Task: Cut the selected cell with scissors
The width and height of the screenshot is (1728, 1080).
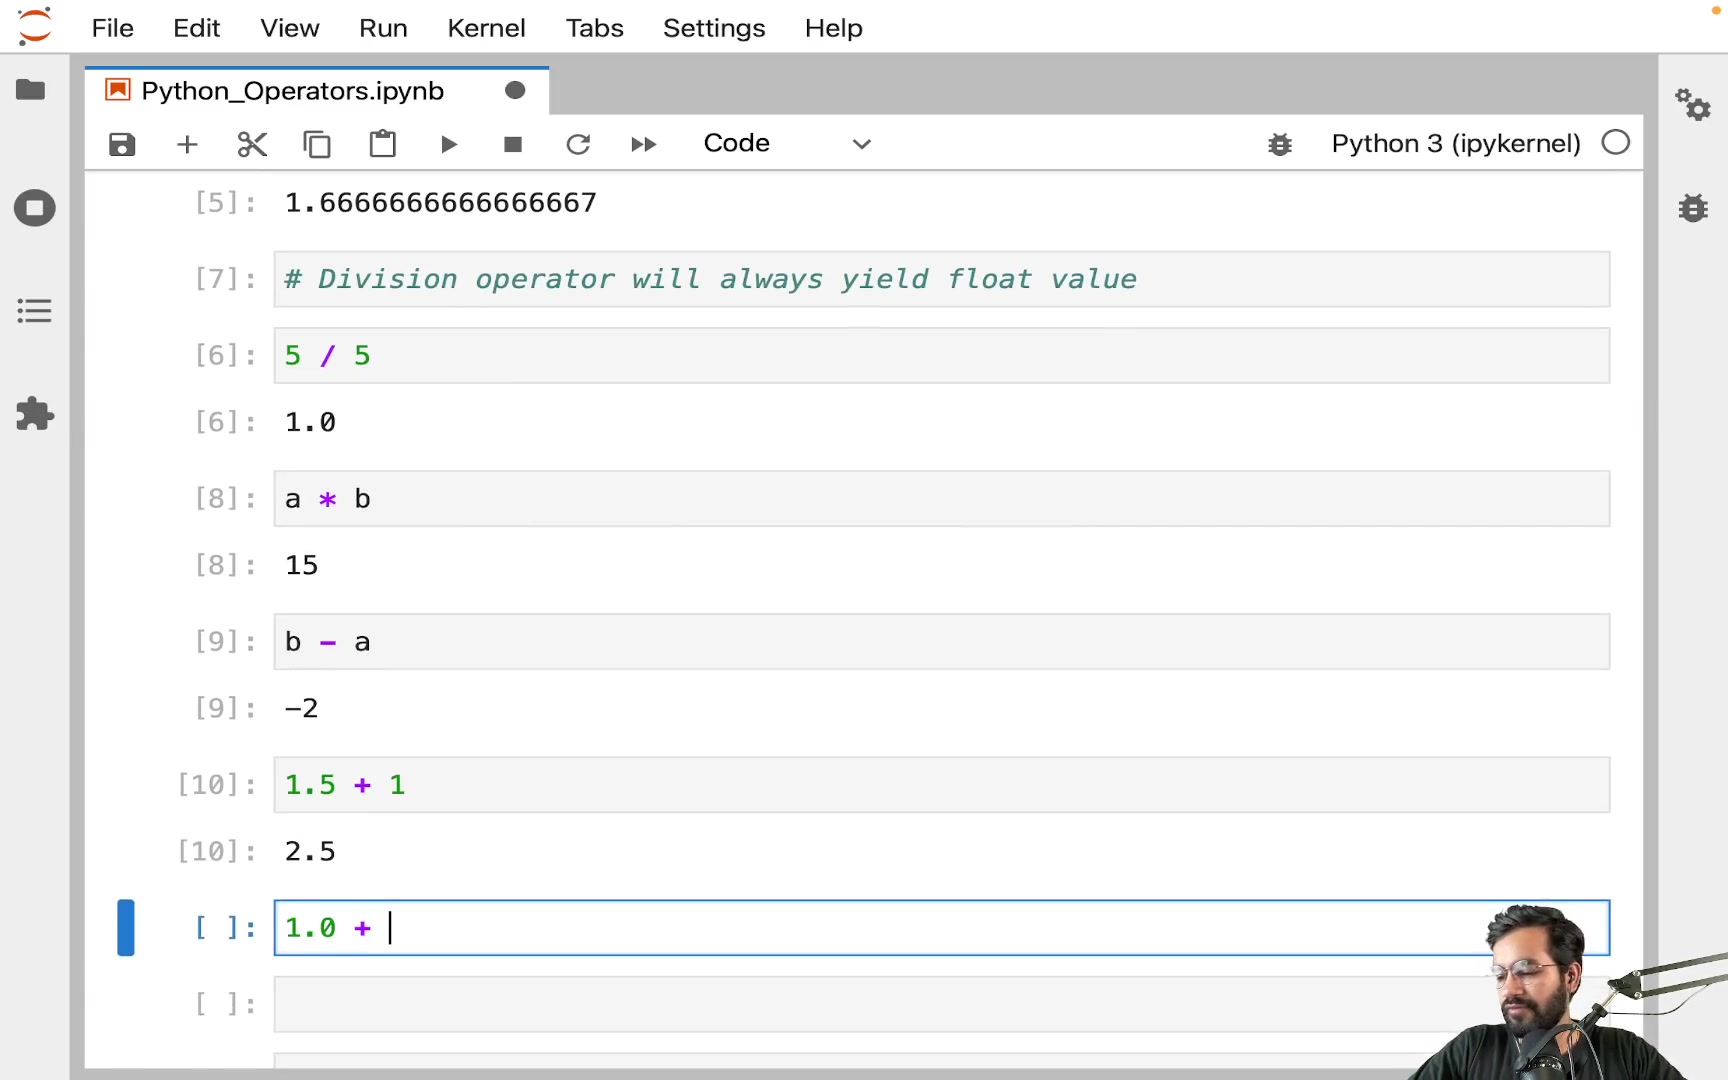Action: click(x=252, y=145)
